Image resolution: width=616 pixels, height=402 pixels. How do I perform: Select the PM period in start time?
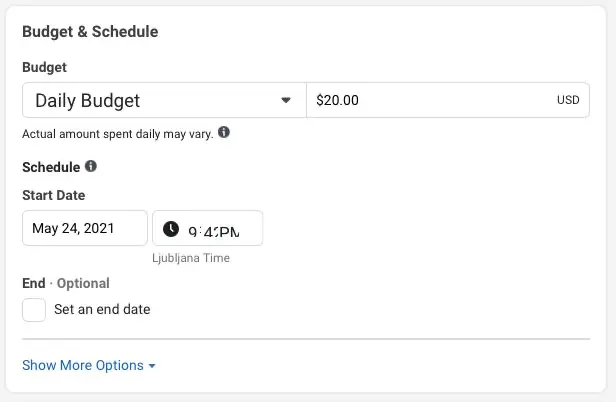(228, 231)
